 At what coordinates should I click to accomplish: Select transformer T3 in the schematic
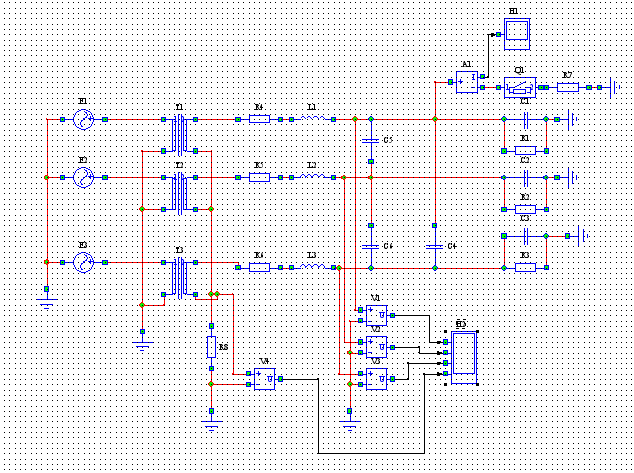click(x=180, y=279)
